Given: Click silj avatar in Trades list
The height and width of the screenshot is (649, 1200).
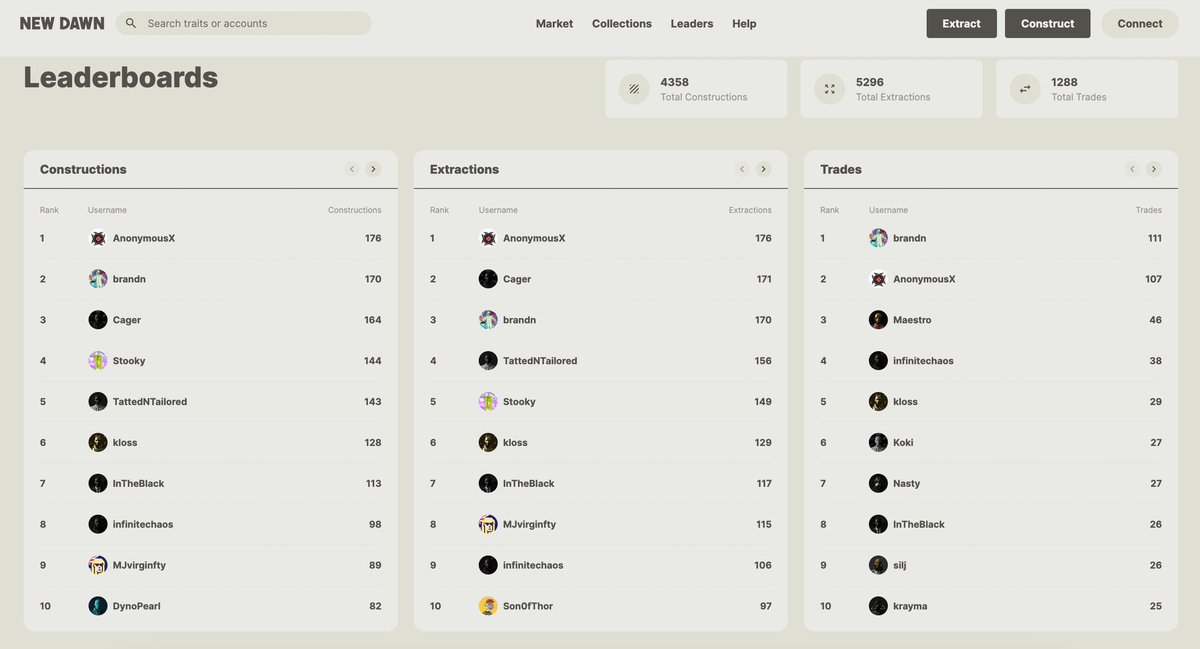Looking at the screenshot, I should click(878, 565).
